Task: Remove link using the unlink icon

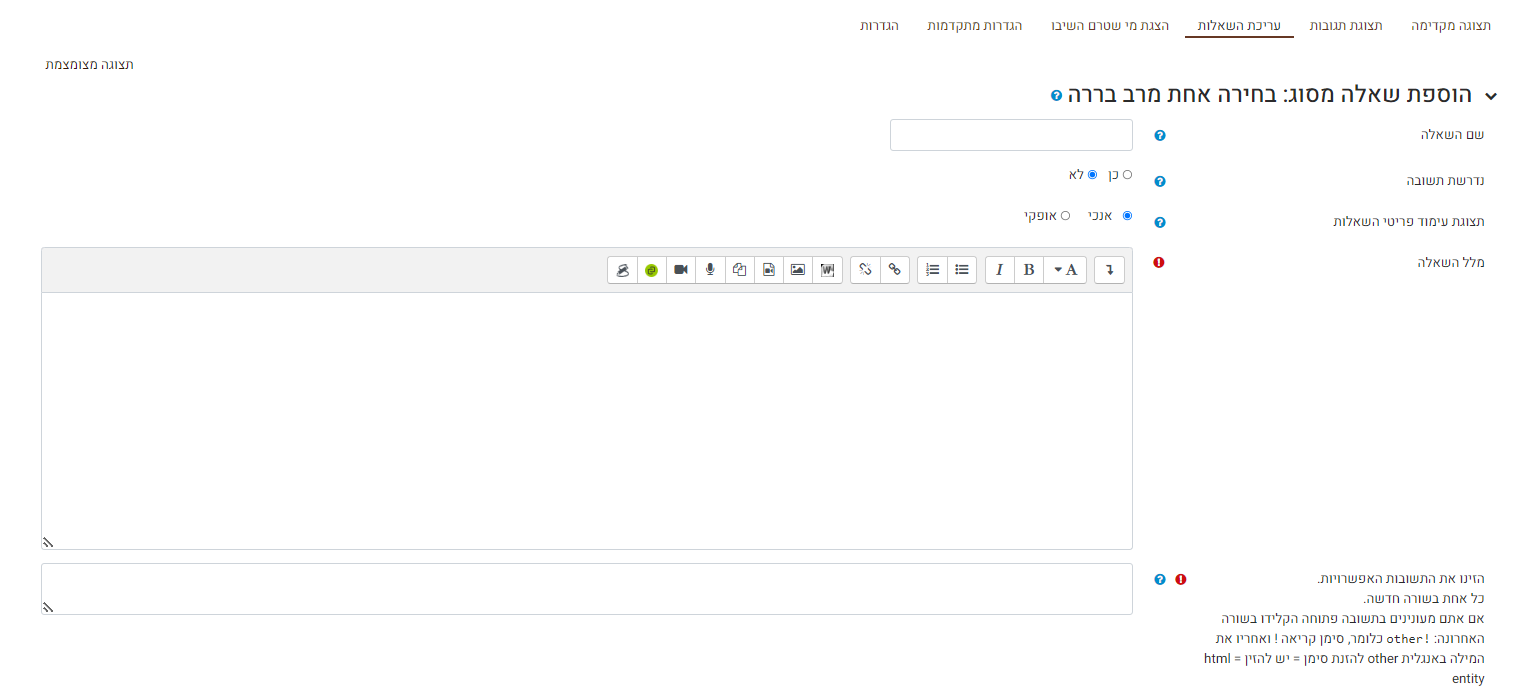Action: [866, 270]
